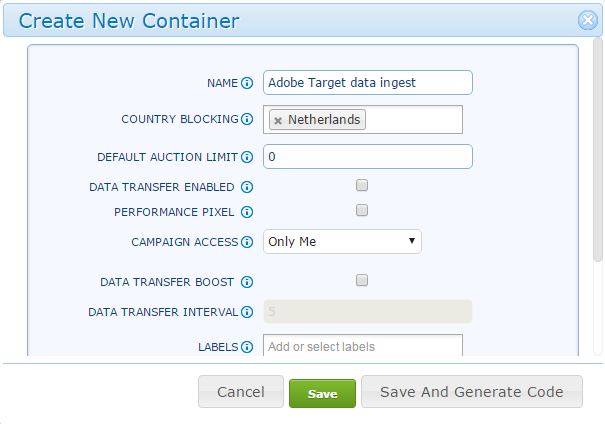This screenshot has width=605, height=424.
Task: Click the green Save button
Action: click(x=322, y=393)
